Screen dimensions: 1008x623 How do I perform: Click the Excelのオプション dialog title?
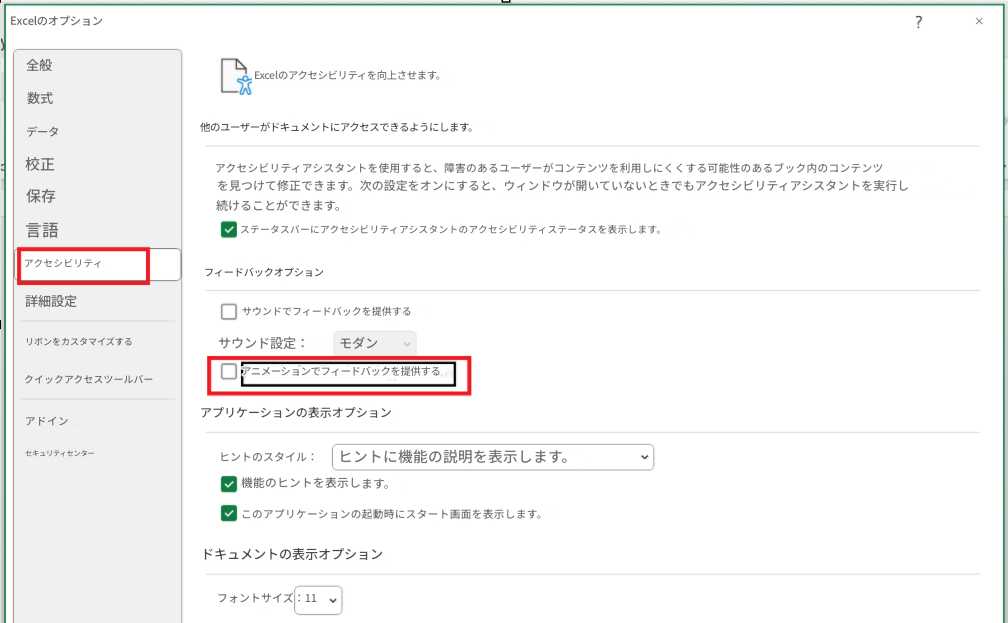click(x=57, y=21)
